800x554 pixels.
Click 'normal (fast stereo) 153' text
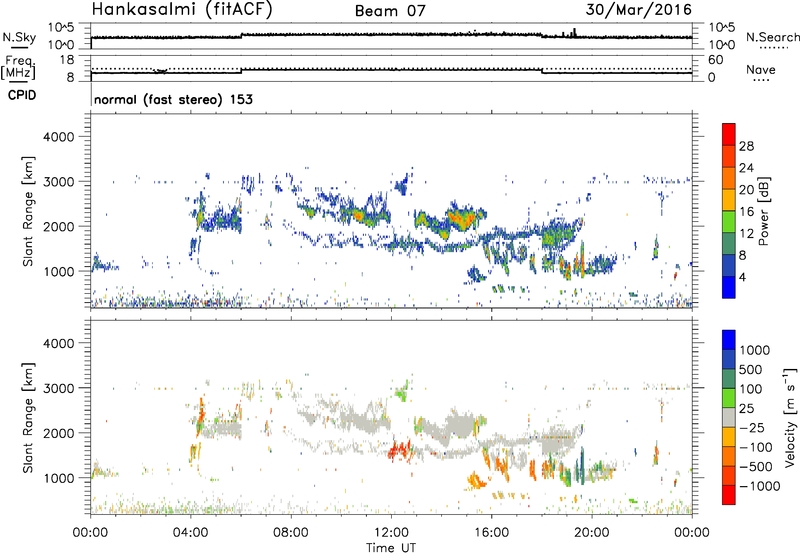pyautogui.click(x=173, y=99)
